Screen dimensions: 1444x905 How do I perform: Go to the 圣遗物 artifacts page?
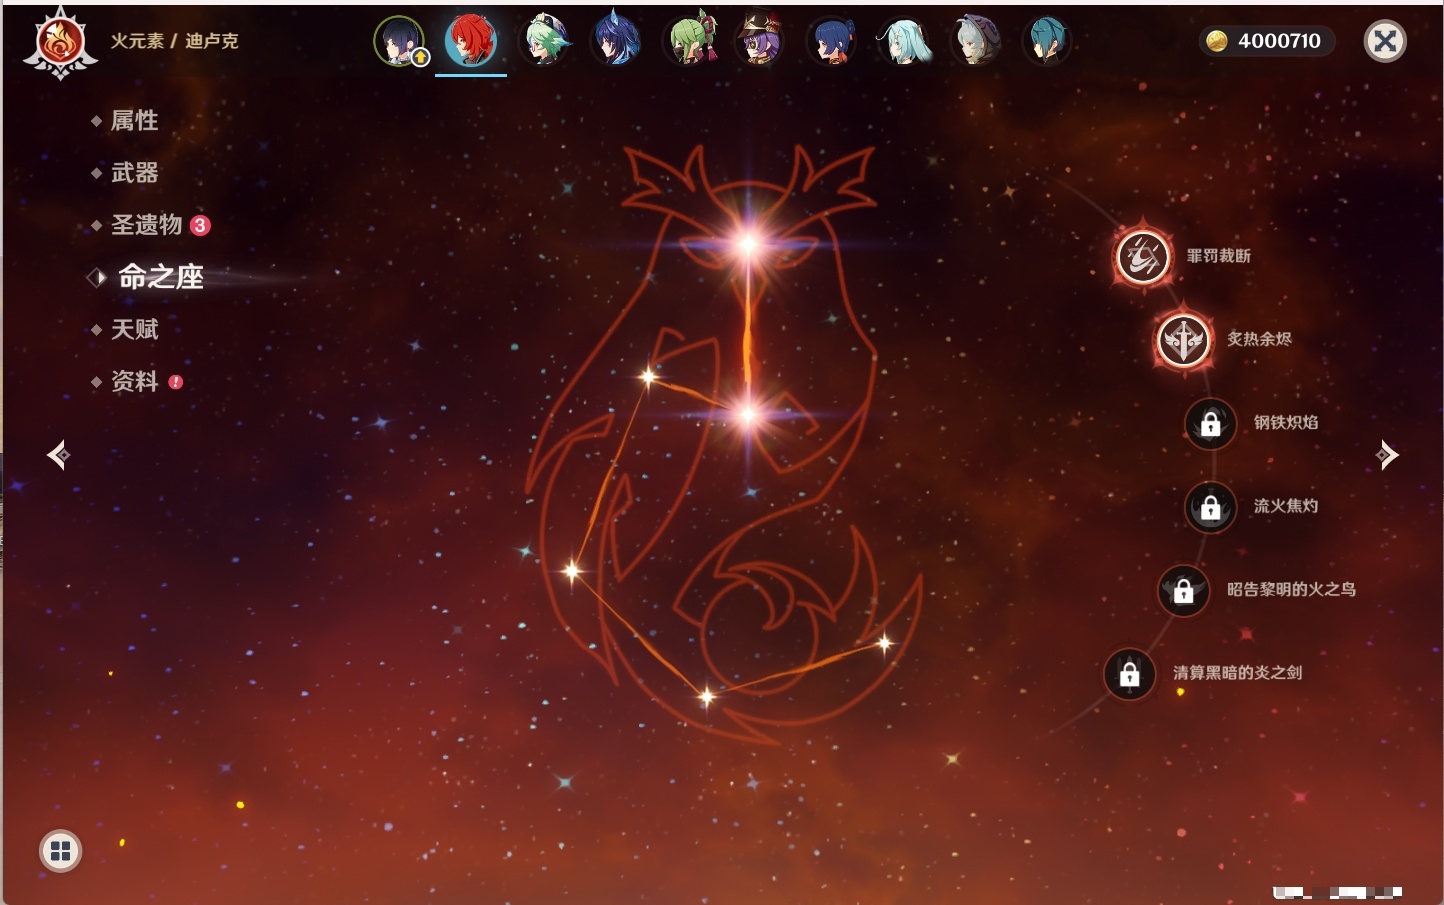click(x=146, y=225)
